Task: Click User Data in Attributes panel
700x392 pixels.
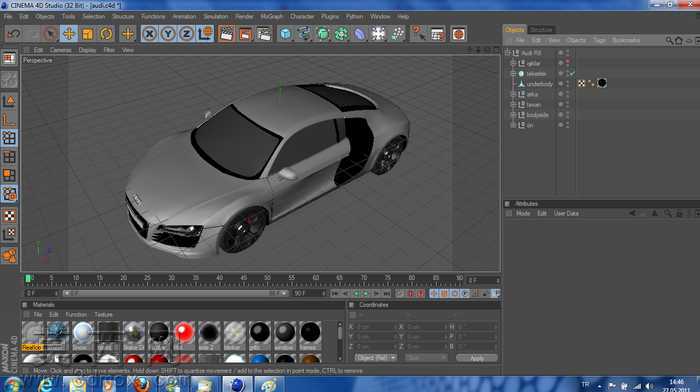Action: (566, 213)
